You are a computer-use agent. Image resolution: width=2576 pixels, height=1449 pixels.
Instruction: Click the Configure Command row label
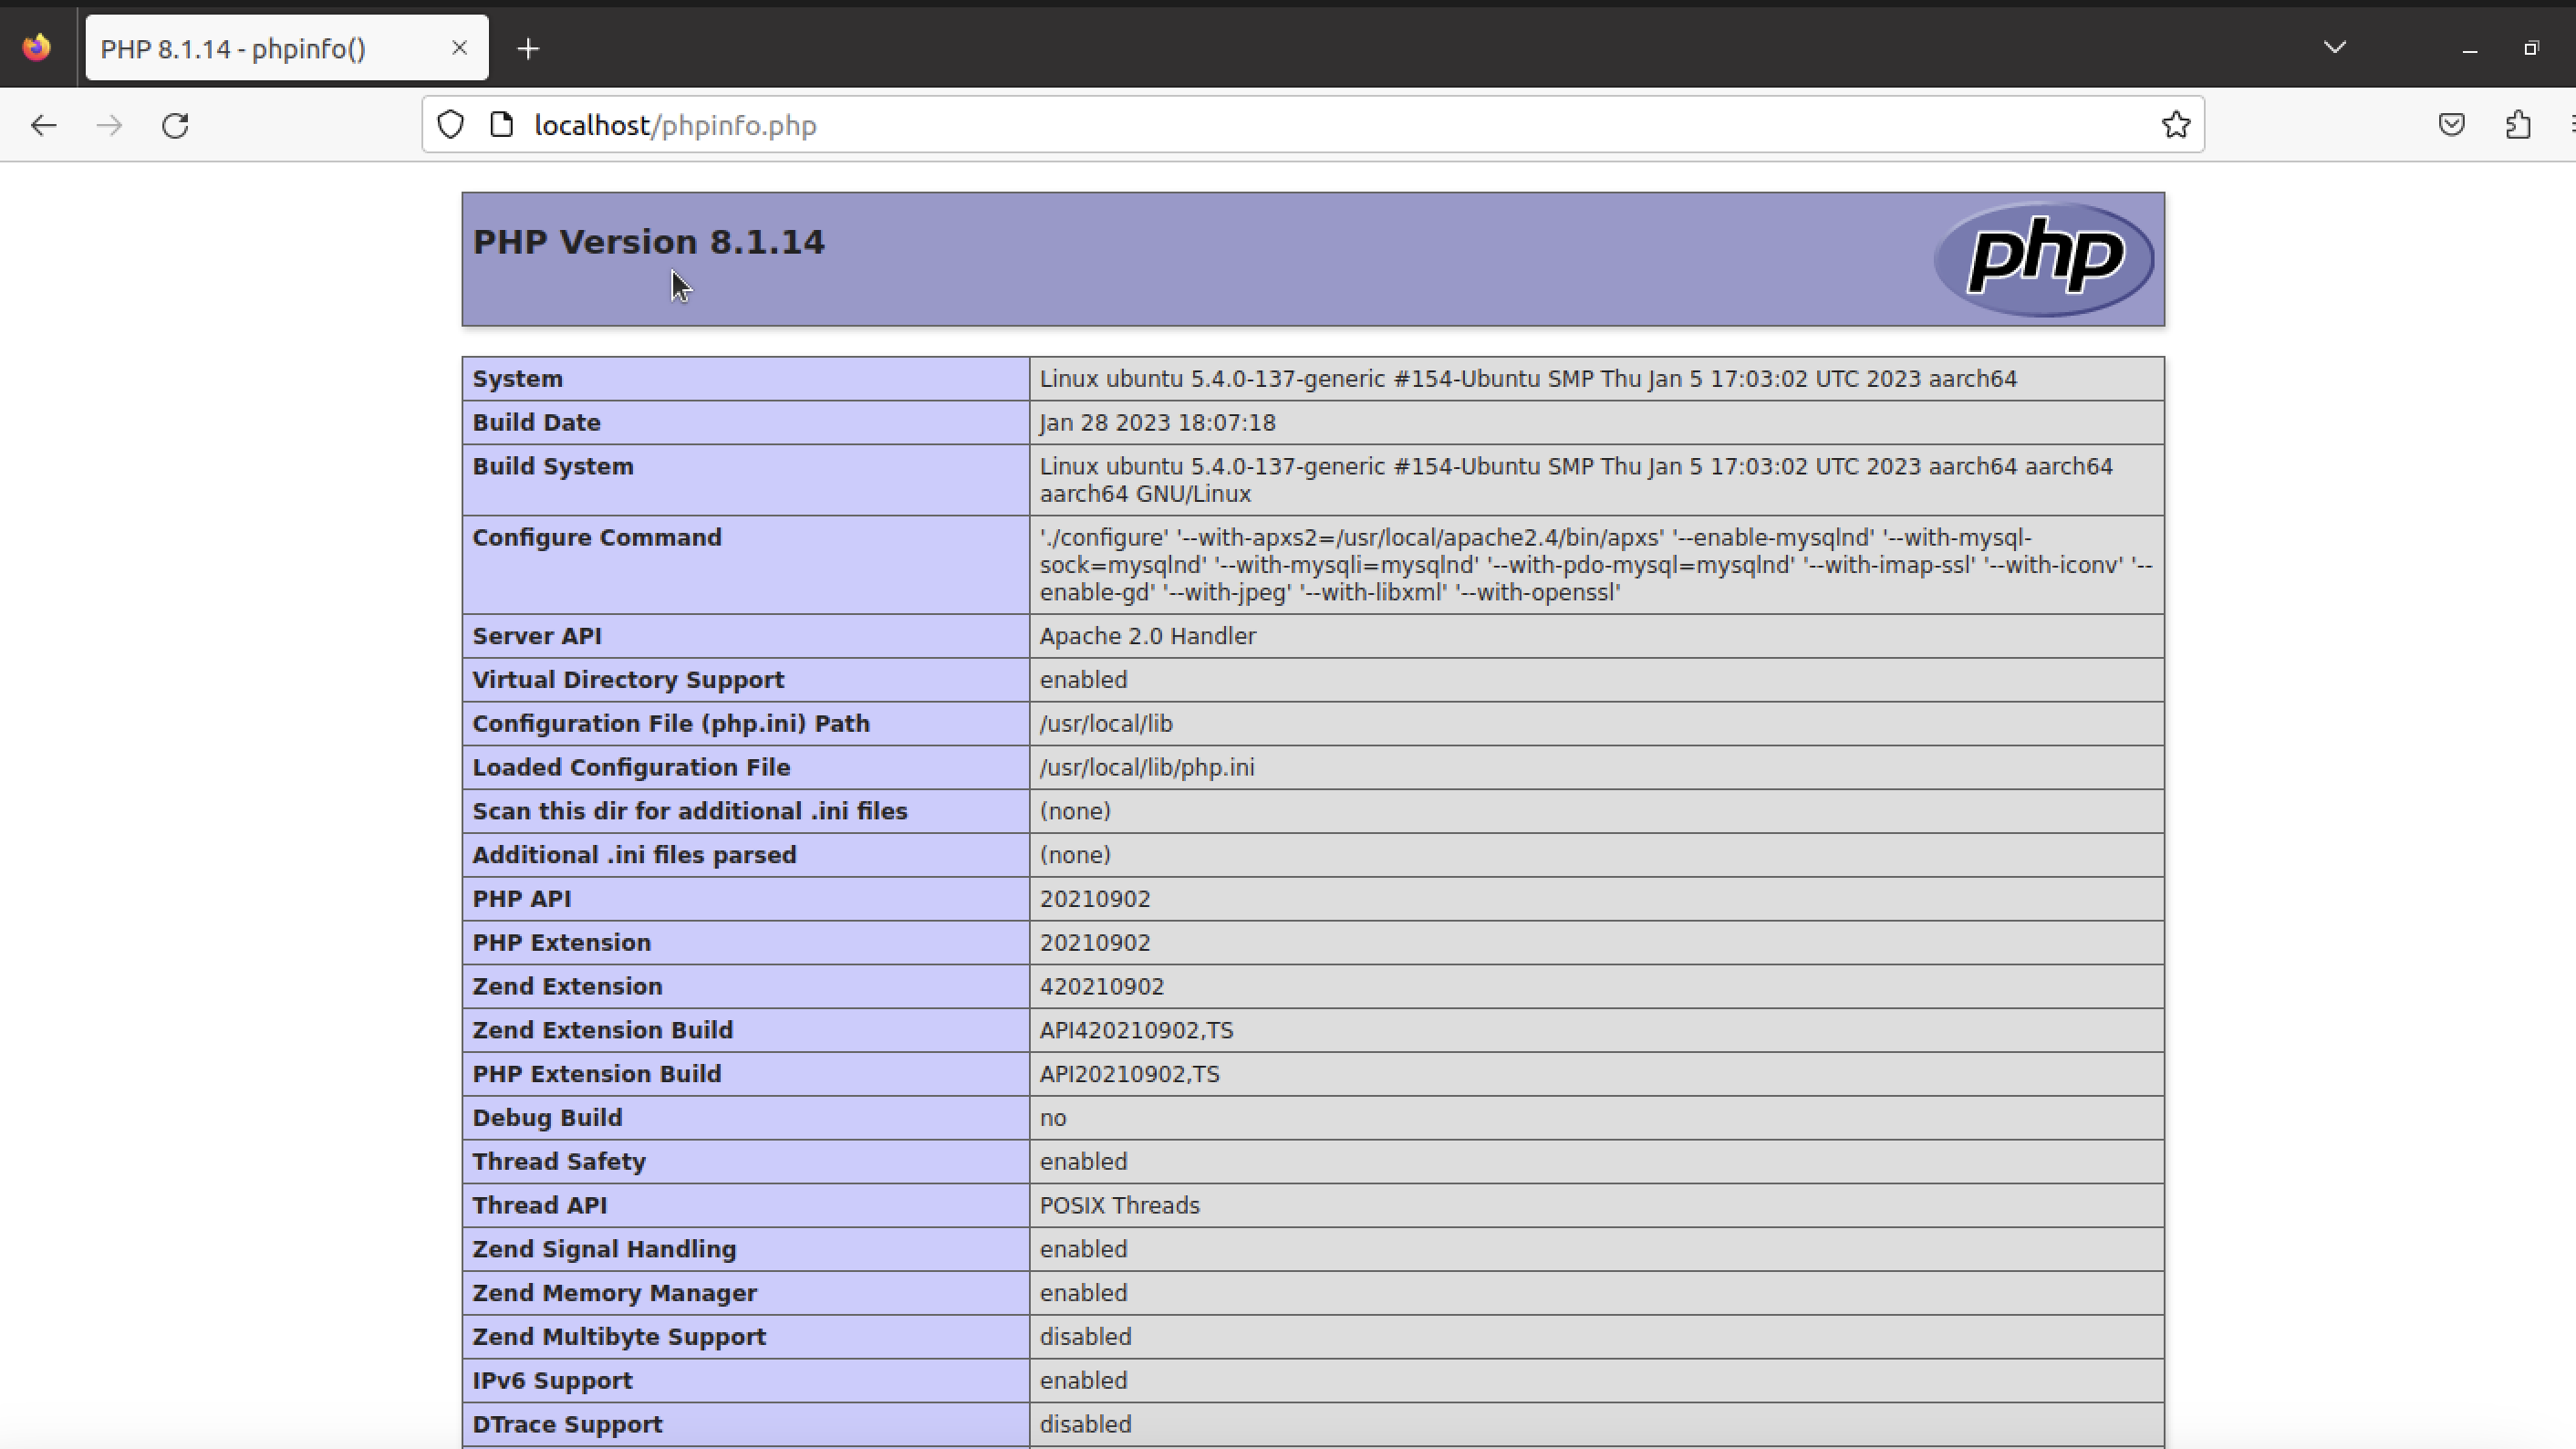(x=596, y=538)
